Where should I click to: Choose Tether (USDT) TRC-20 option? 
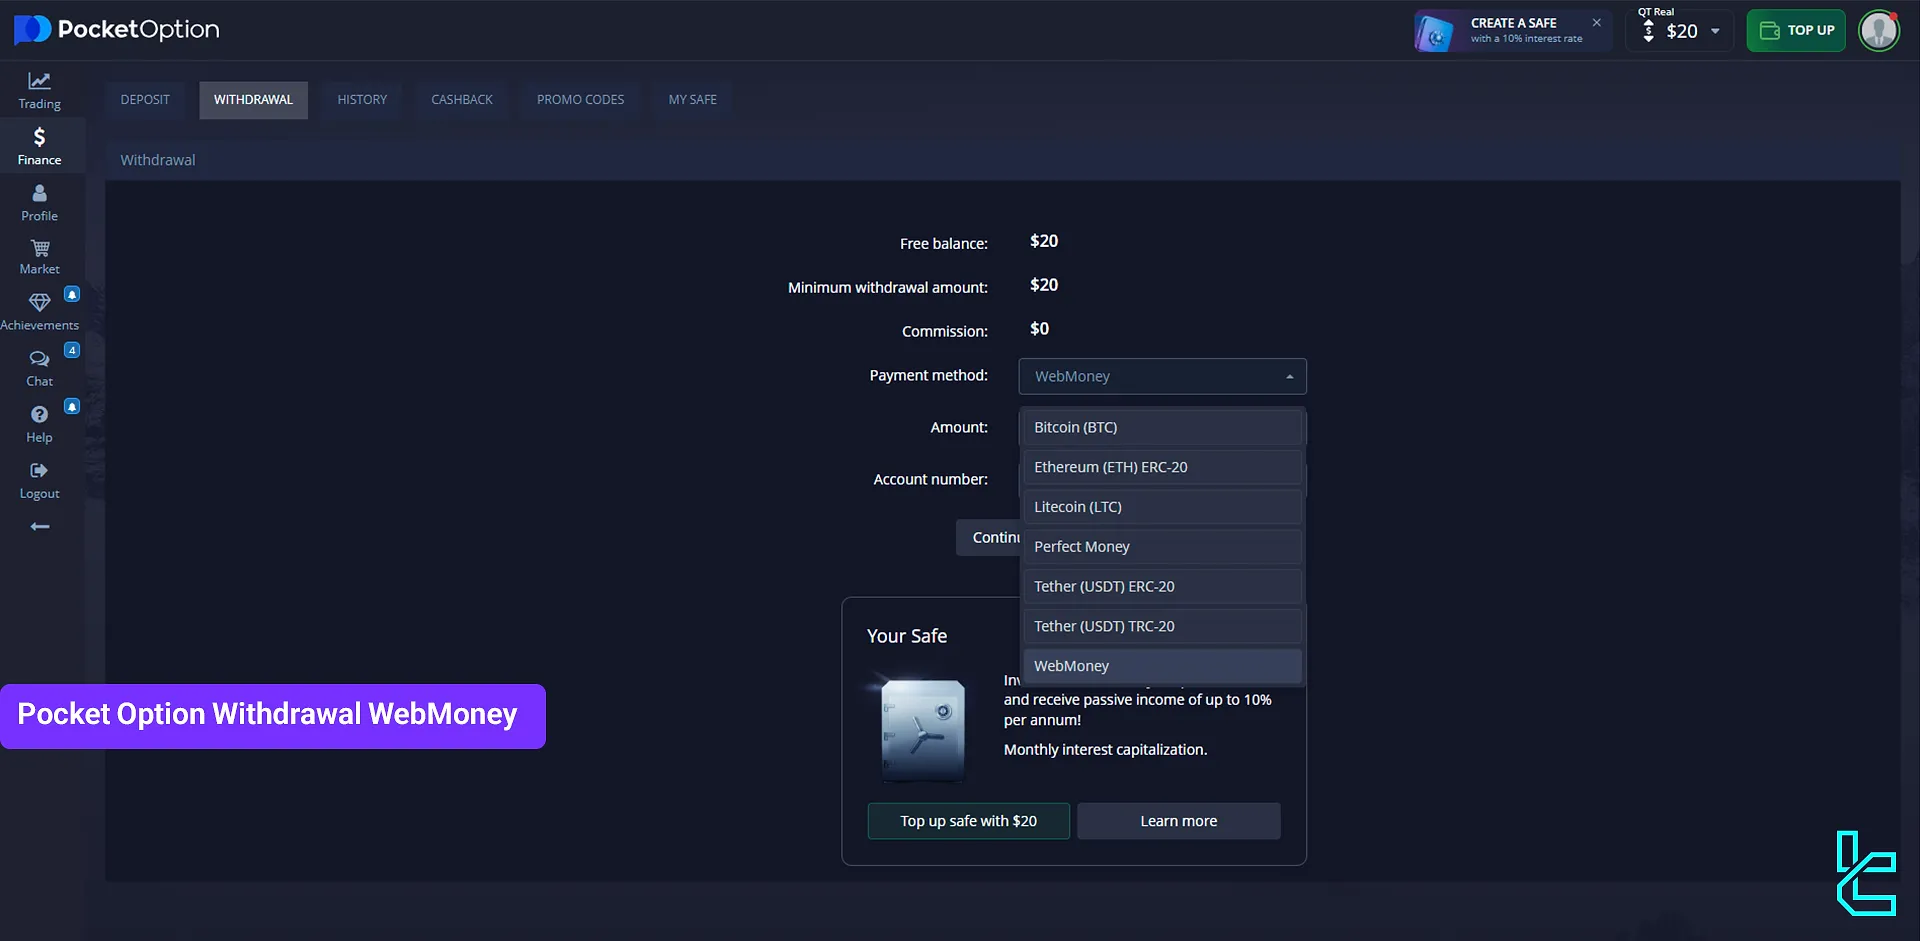tap(1162, 626)
